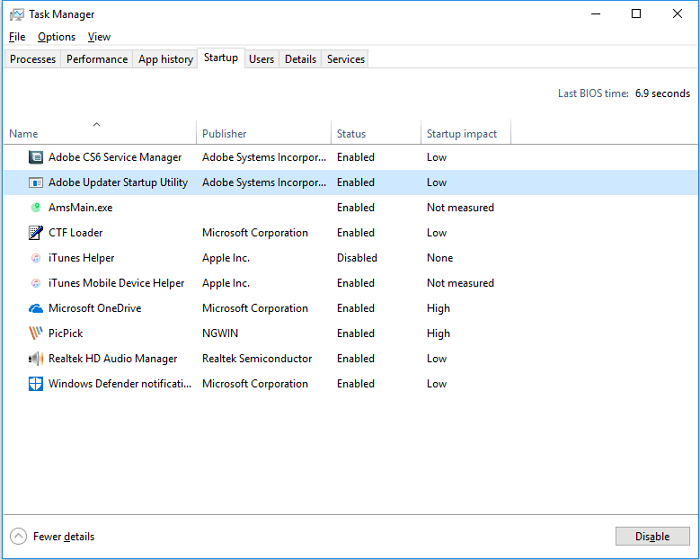The height and width of the screenshot is (560, 700).
Task: Click the Publisher column header
Action: click(x=224, y=134)
